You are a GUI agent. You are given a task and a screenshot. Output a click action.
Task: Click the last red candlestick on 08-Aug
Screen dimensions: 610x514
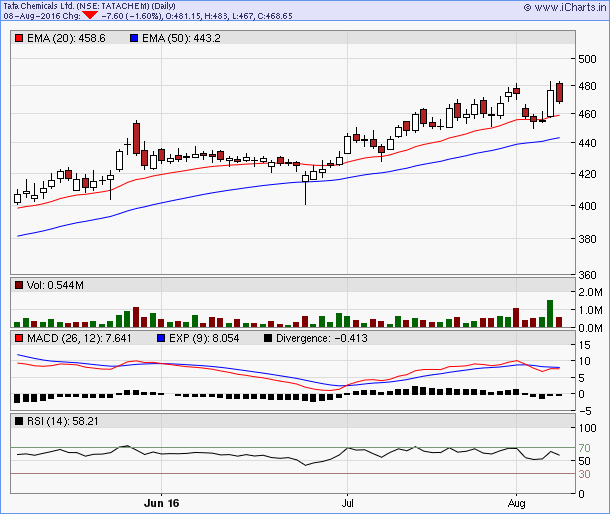(x=559, y=92)
